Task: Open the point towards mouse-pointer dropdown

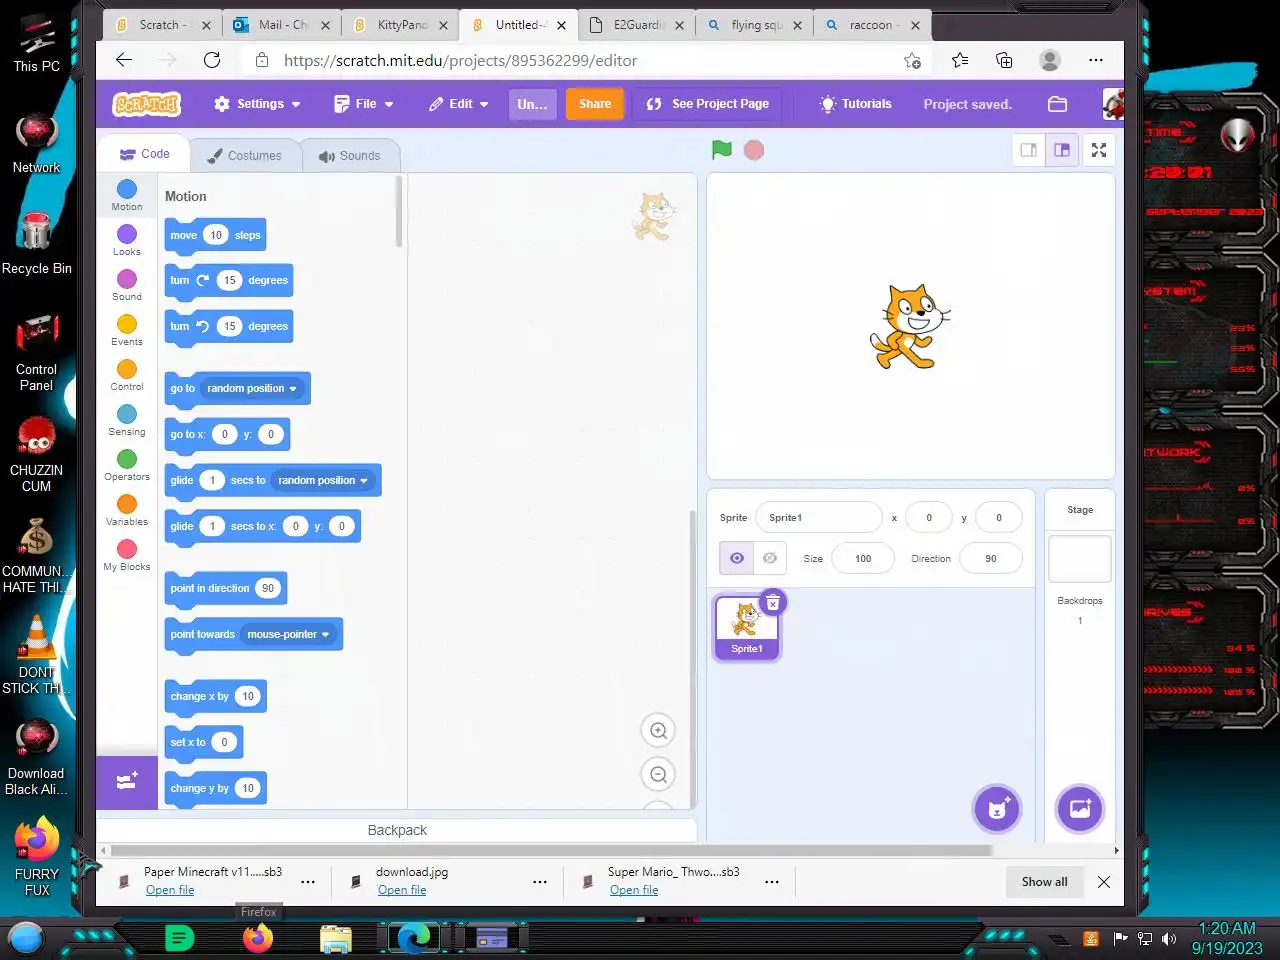Action: pos(289,634)
